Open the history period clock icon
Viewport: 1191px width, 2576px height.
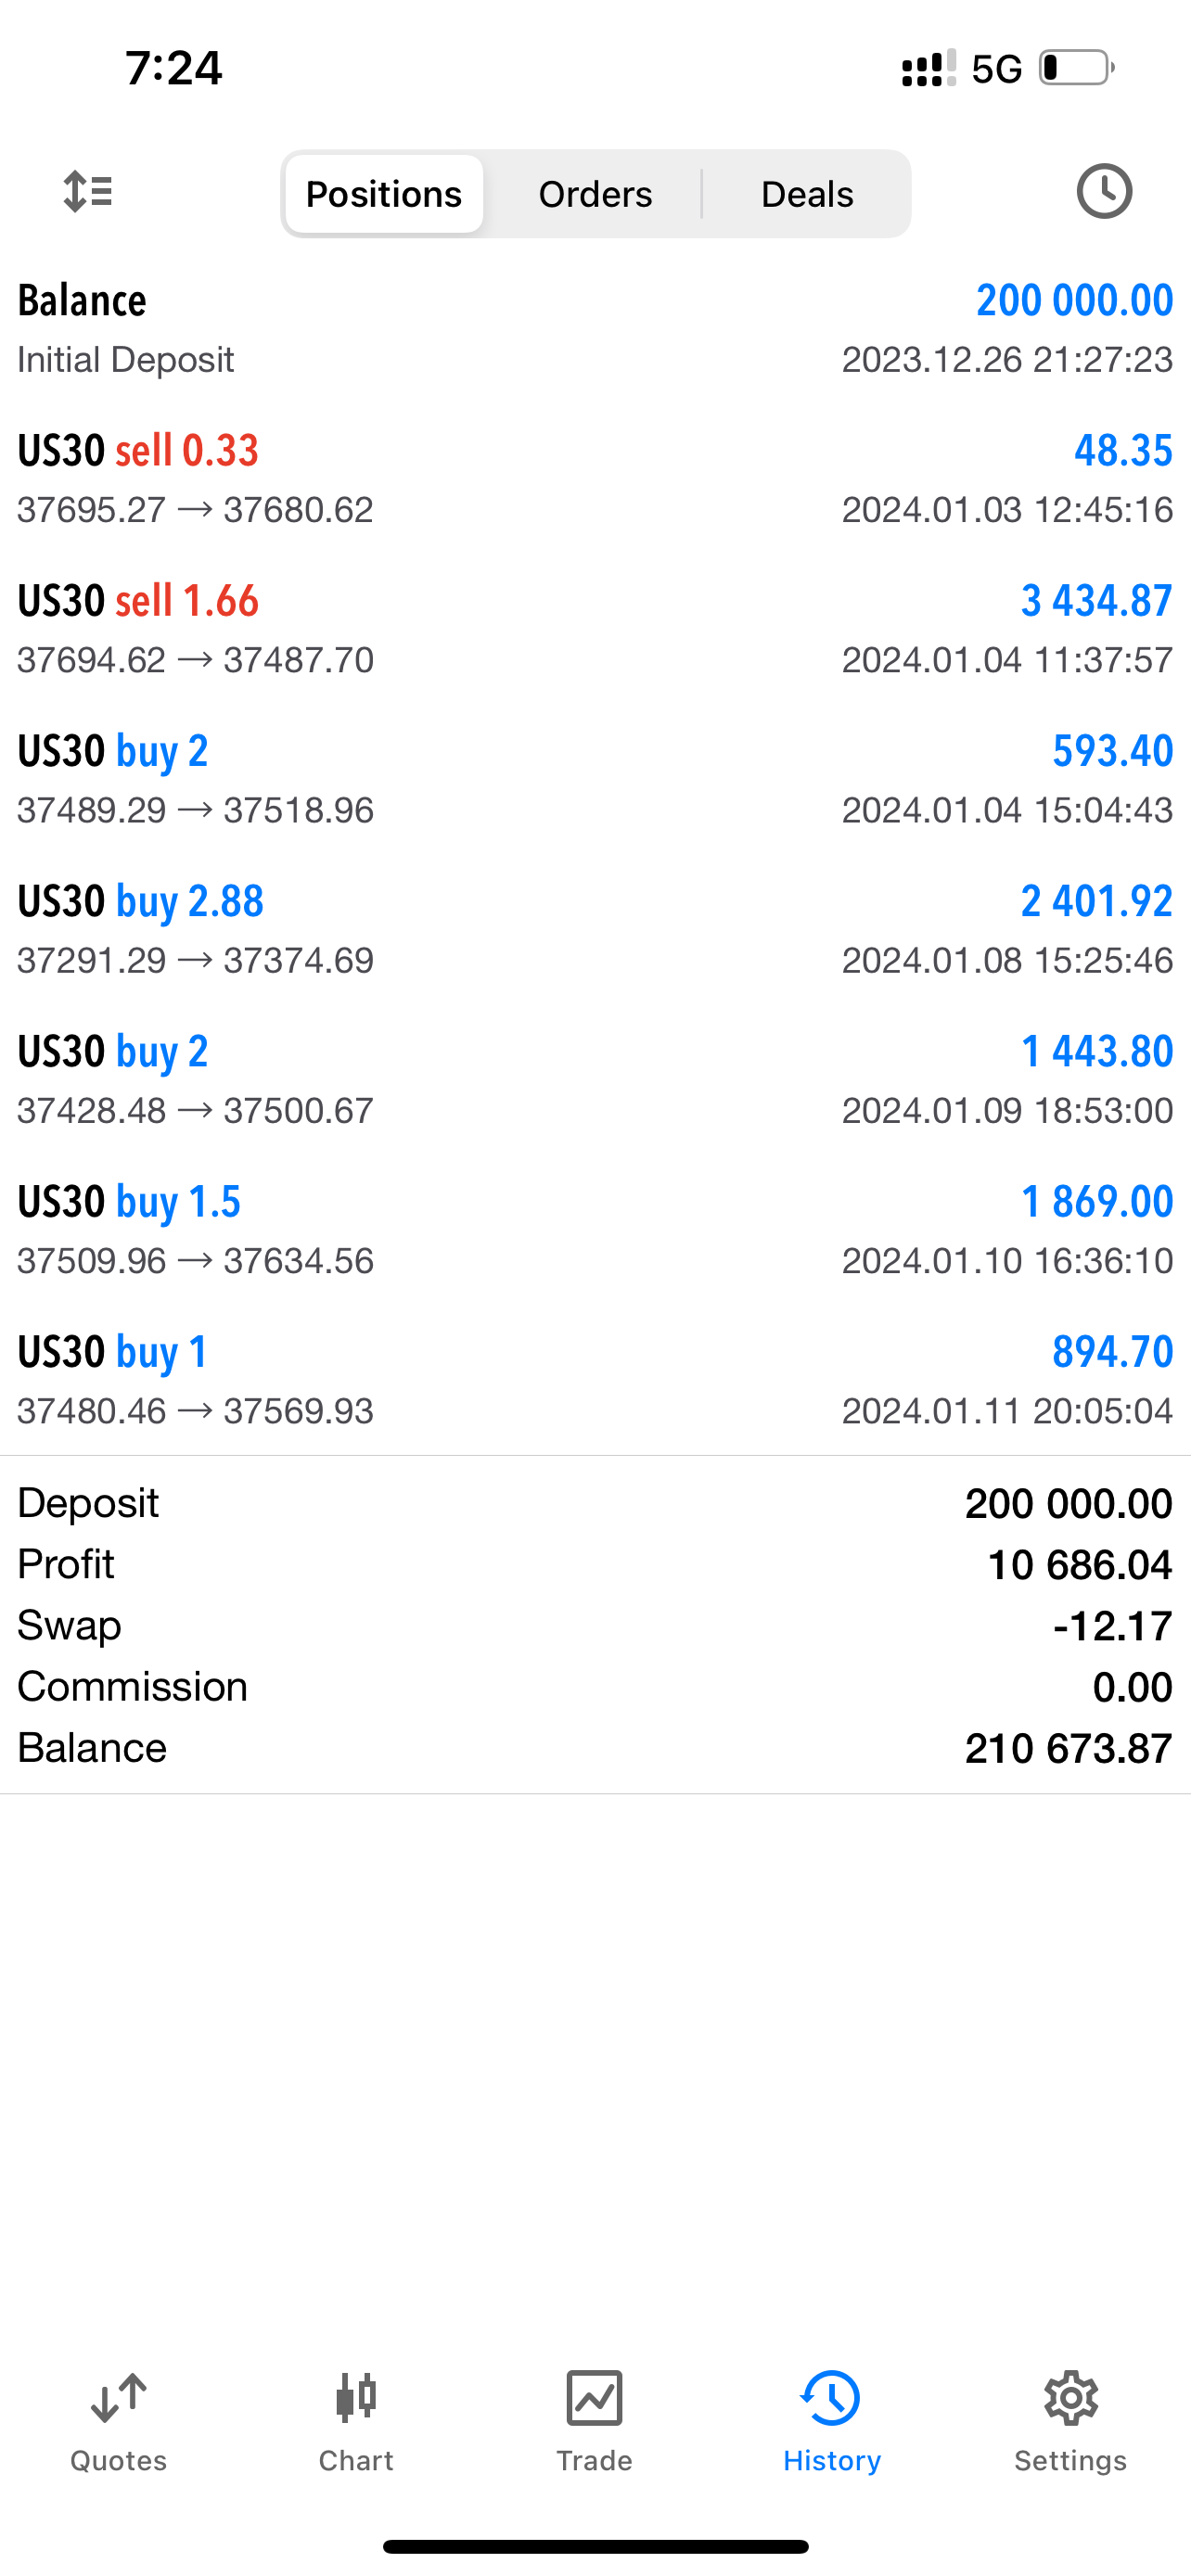pyautogui.click(x=1103, y=191)
